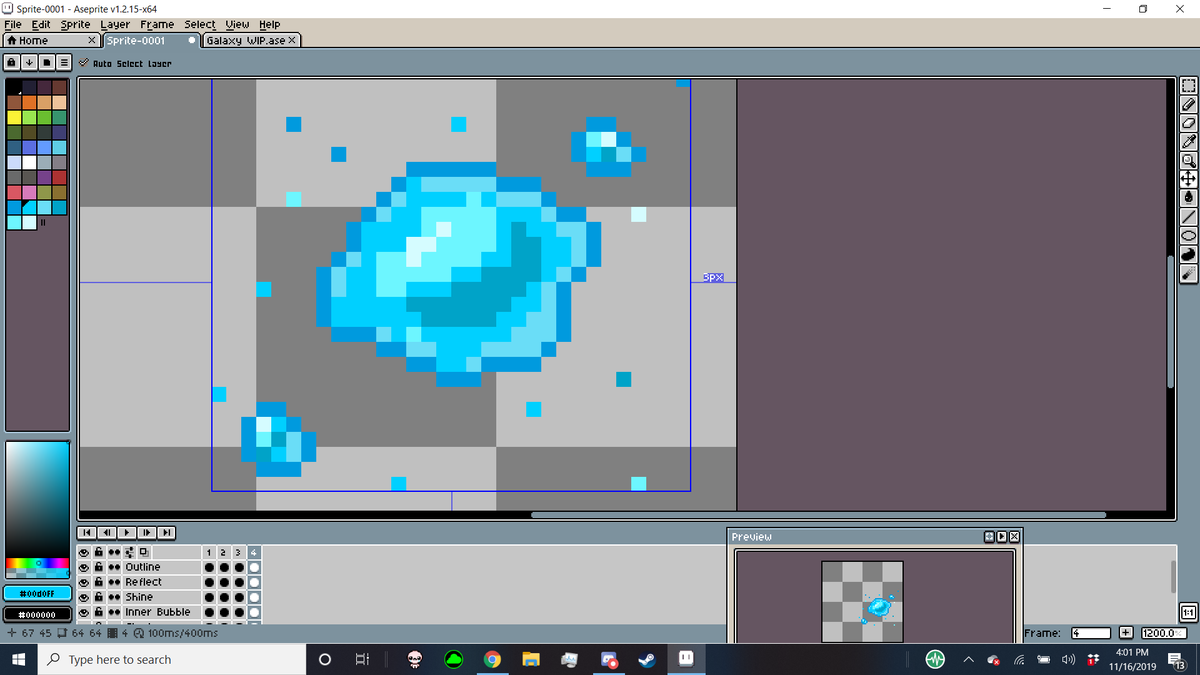
Task: Open the Sprite menu
Action: [x=75, y=24]
